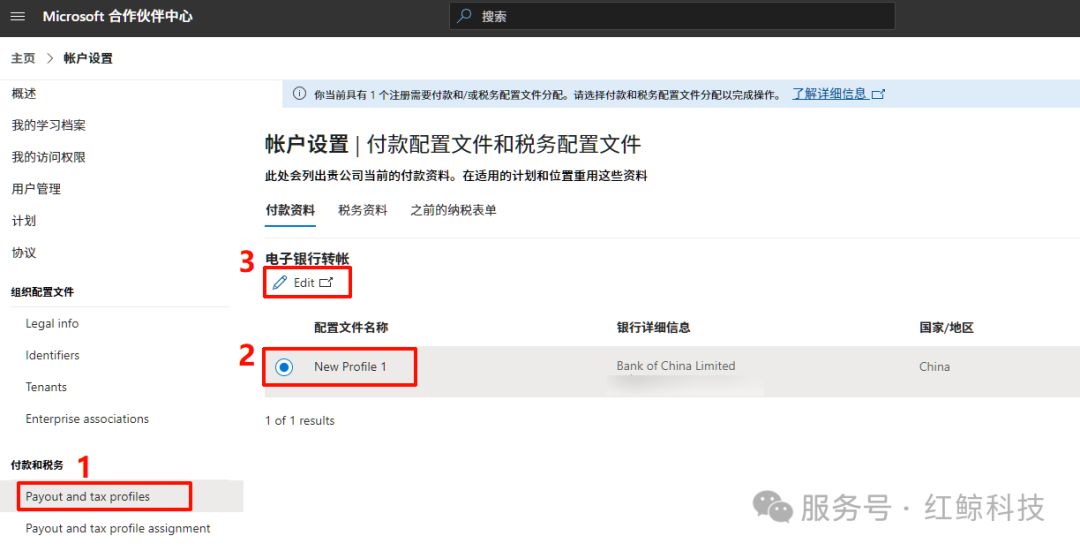Open 我的学习档案 in the sidebar
The width and height of the screenshot is (1080, 551).
[48, 125]
